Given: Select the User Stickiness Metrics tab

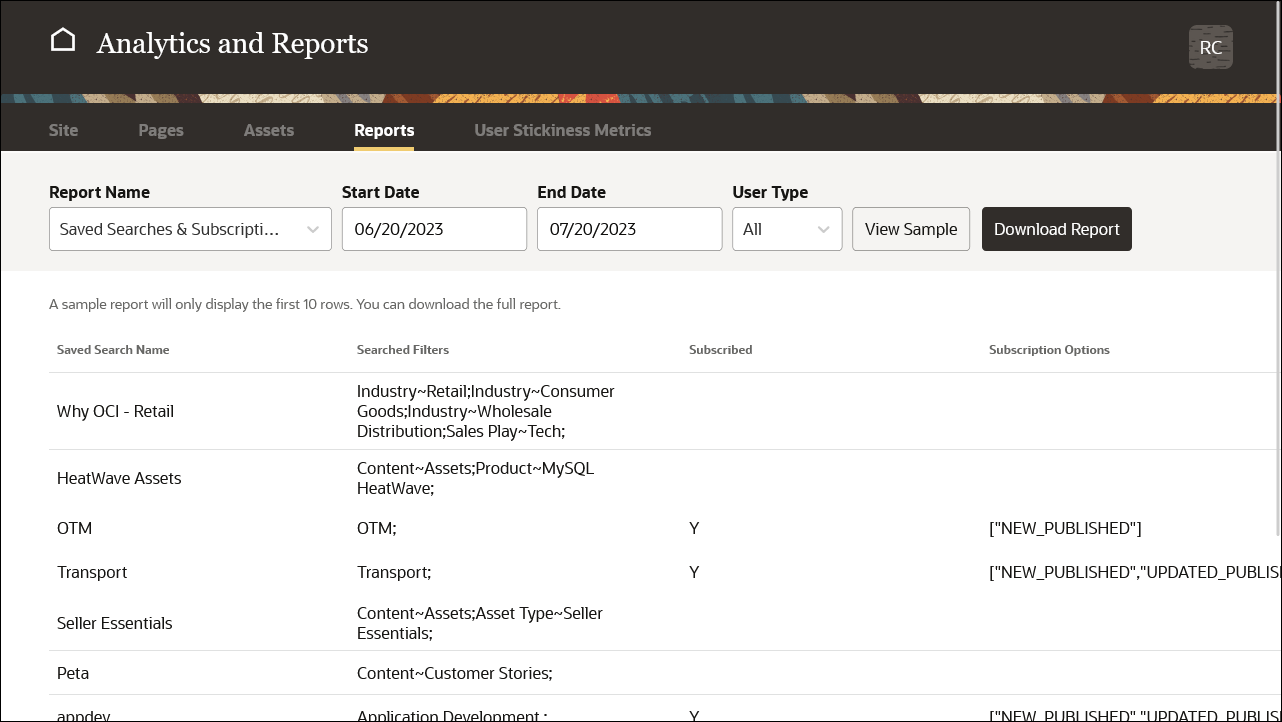Looking at the screenshot, I should click(x=562, y=130).
